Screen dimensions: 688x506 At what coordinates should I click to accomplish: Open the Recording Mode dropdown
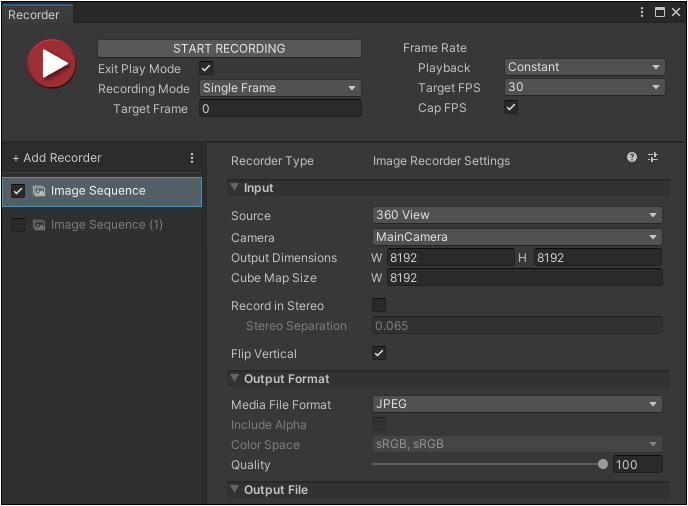(280, 88)
